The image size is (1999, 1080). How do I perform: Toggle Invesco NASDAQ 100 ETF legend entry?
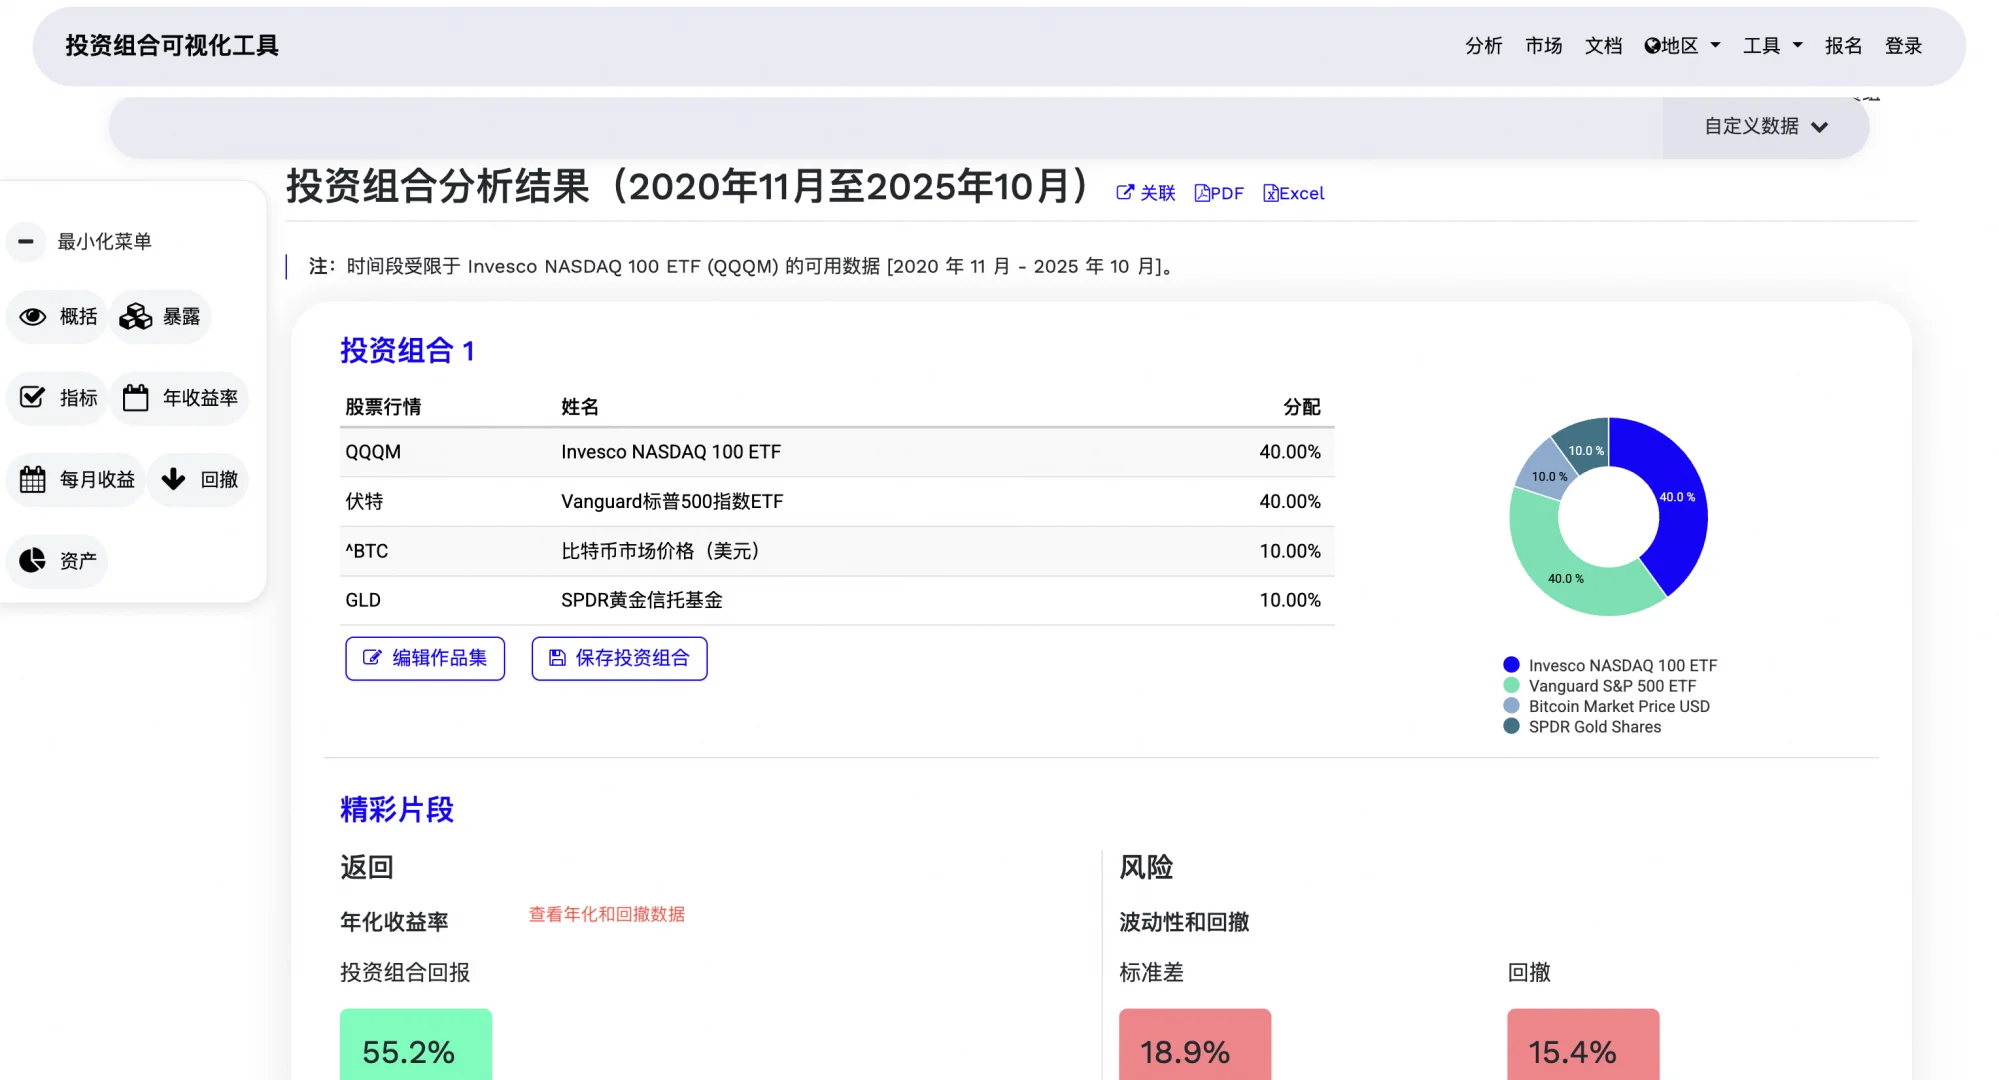click(1621, 664)
